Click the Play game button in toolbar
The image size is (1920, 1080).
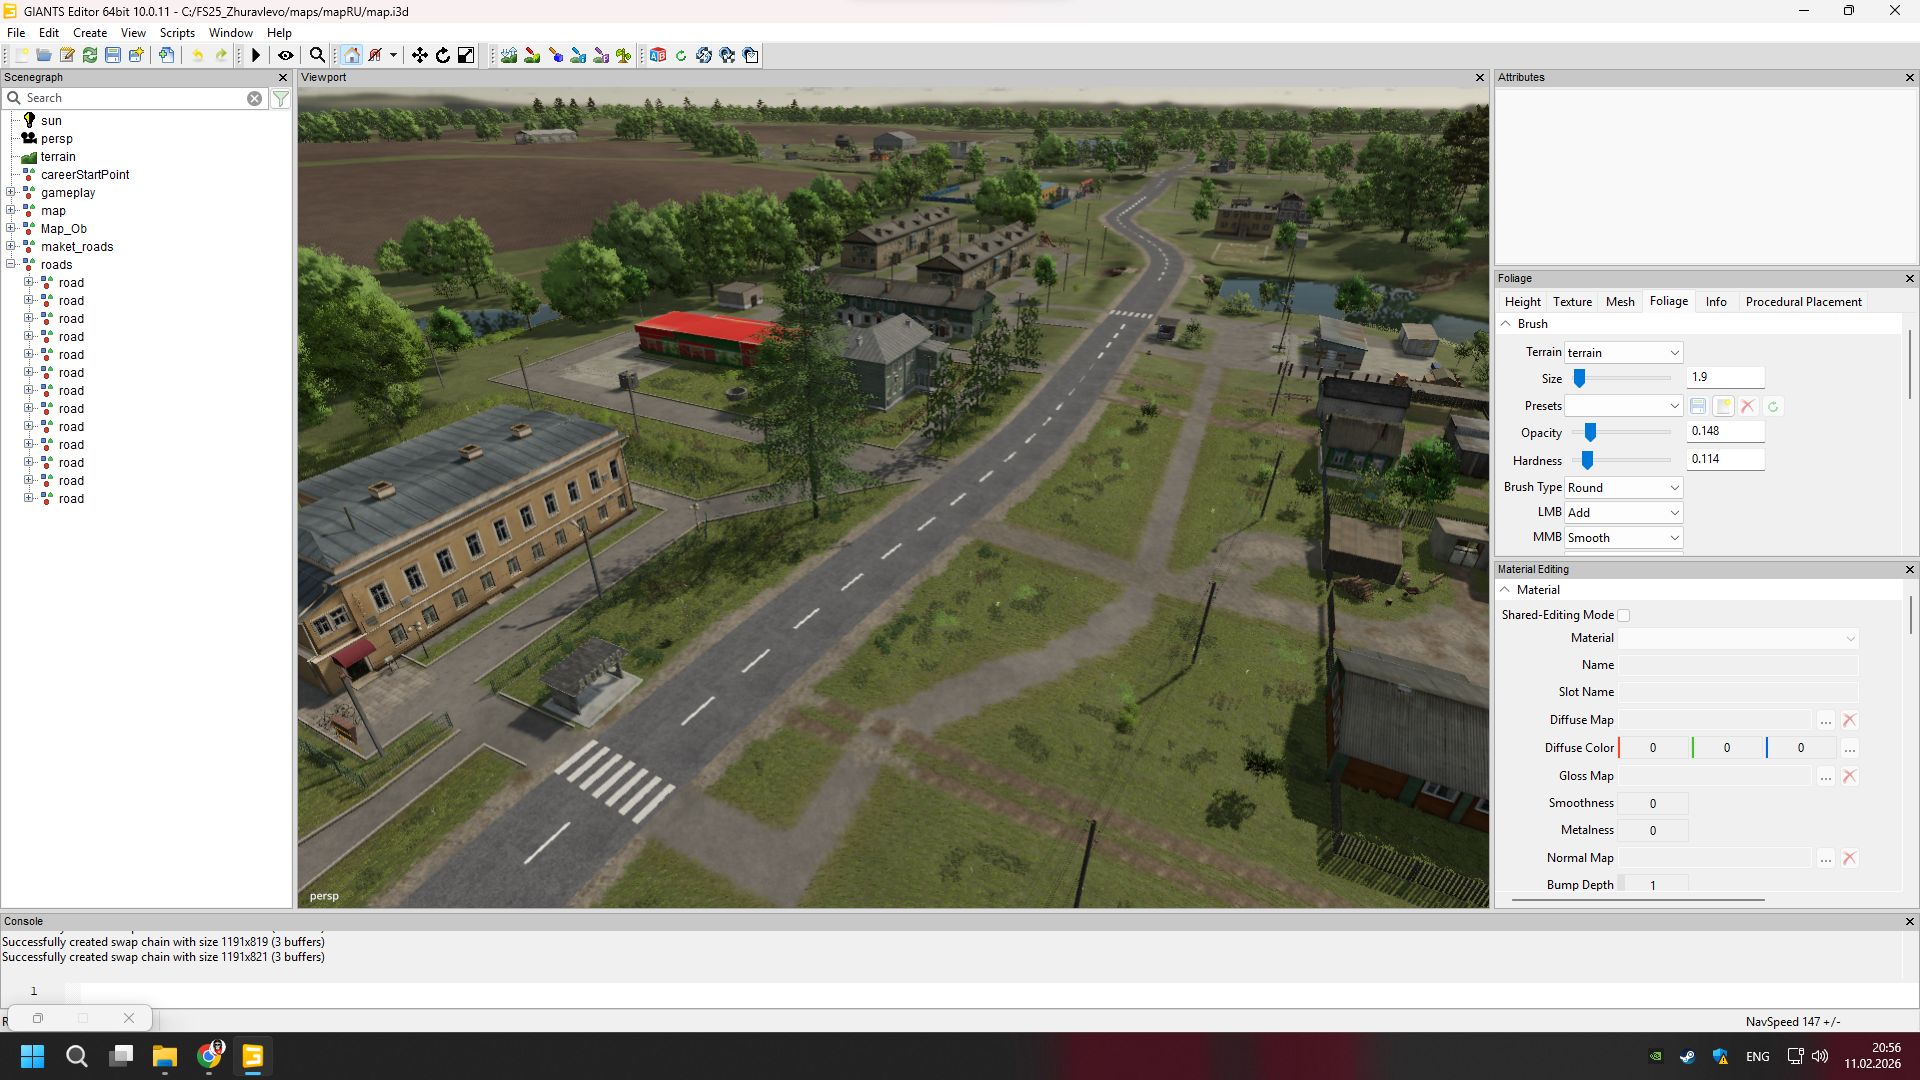(256, 56)
